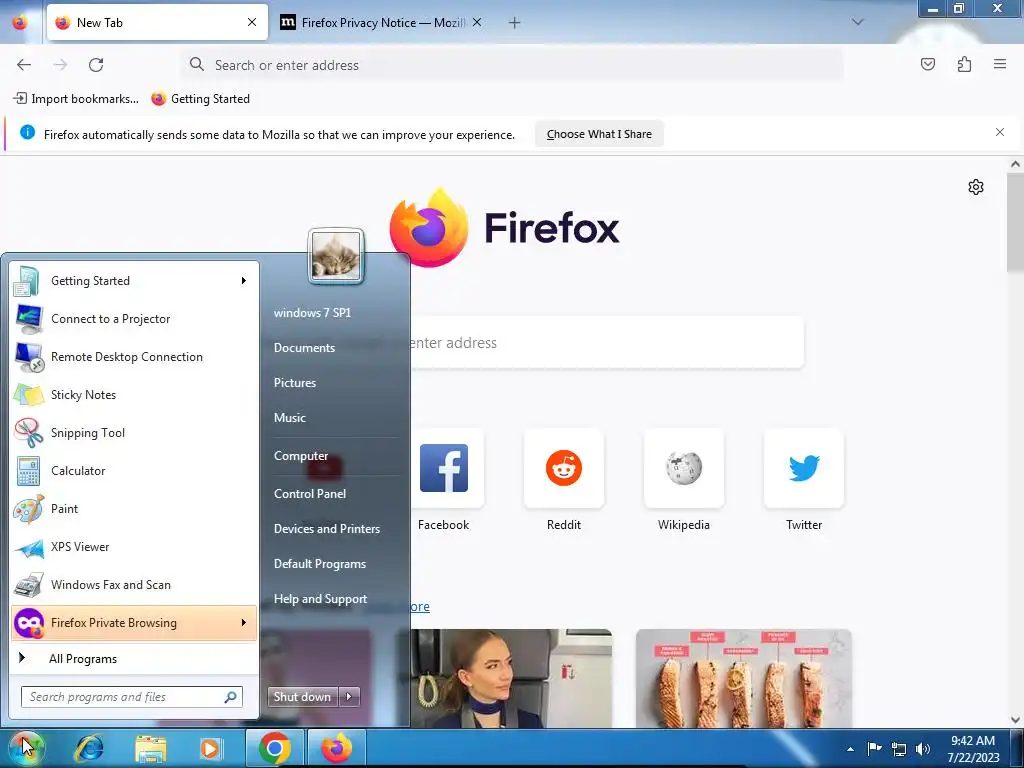Show hidden tray icons arrow
This screenshot has height=768, width=1024.
(x=850, y=749)
